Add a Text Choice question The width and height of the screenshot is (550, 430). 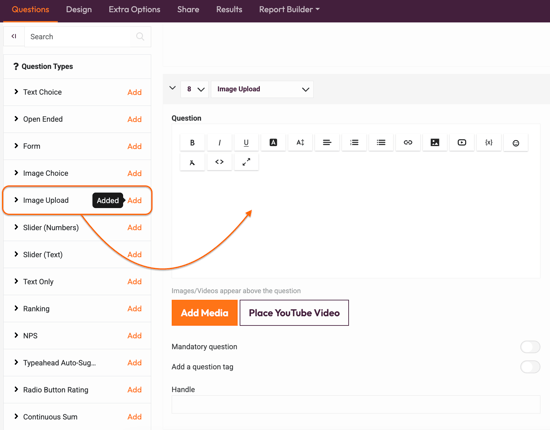tap(134, 92)
